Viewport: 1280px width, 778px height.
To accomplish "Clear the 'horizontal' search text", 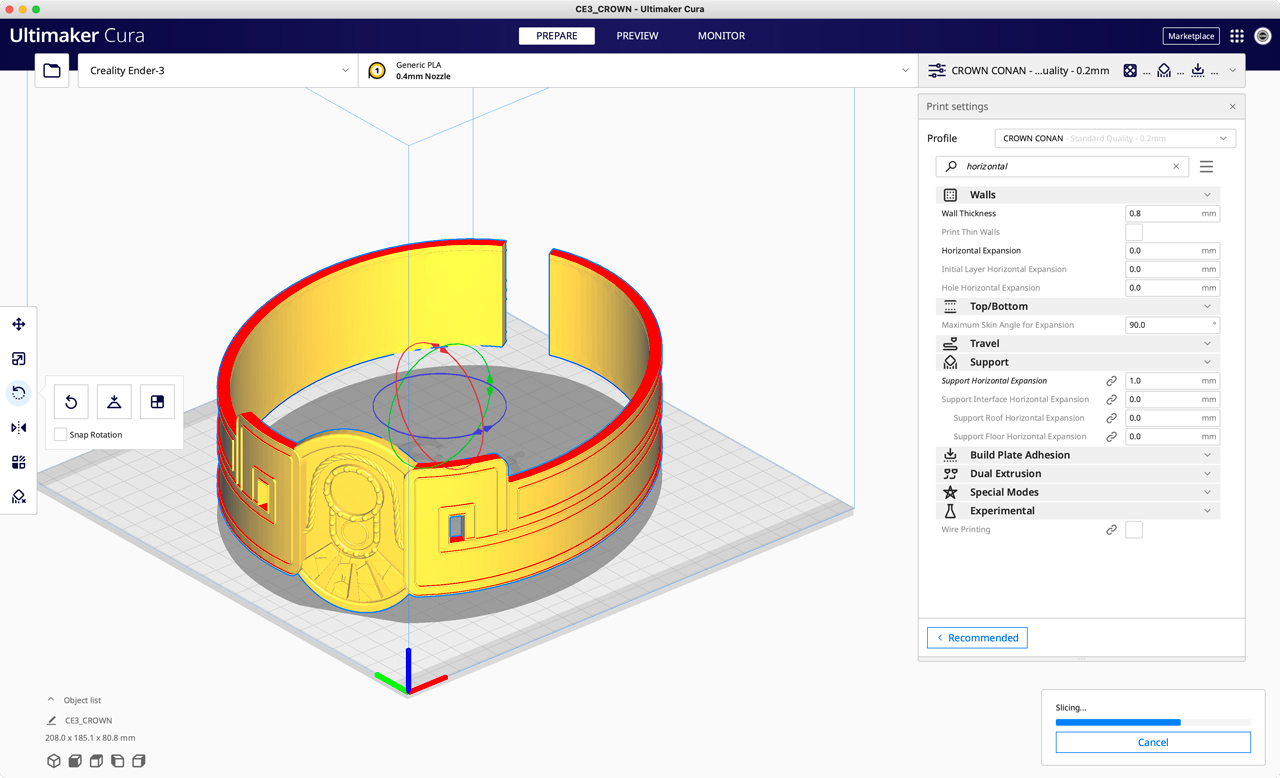I will (x=1176, y=167).
